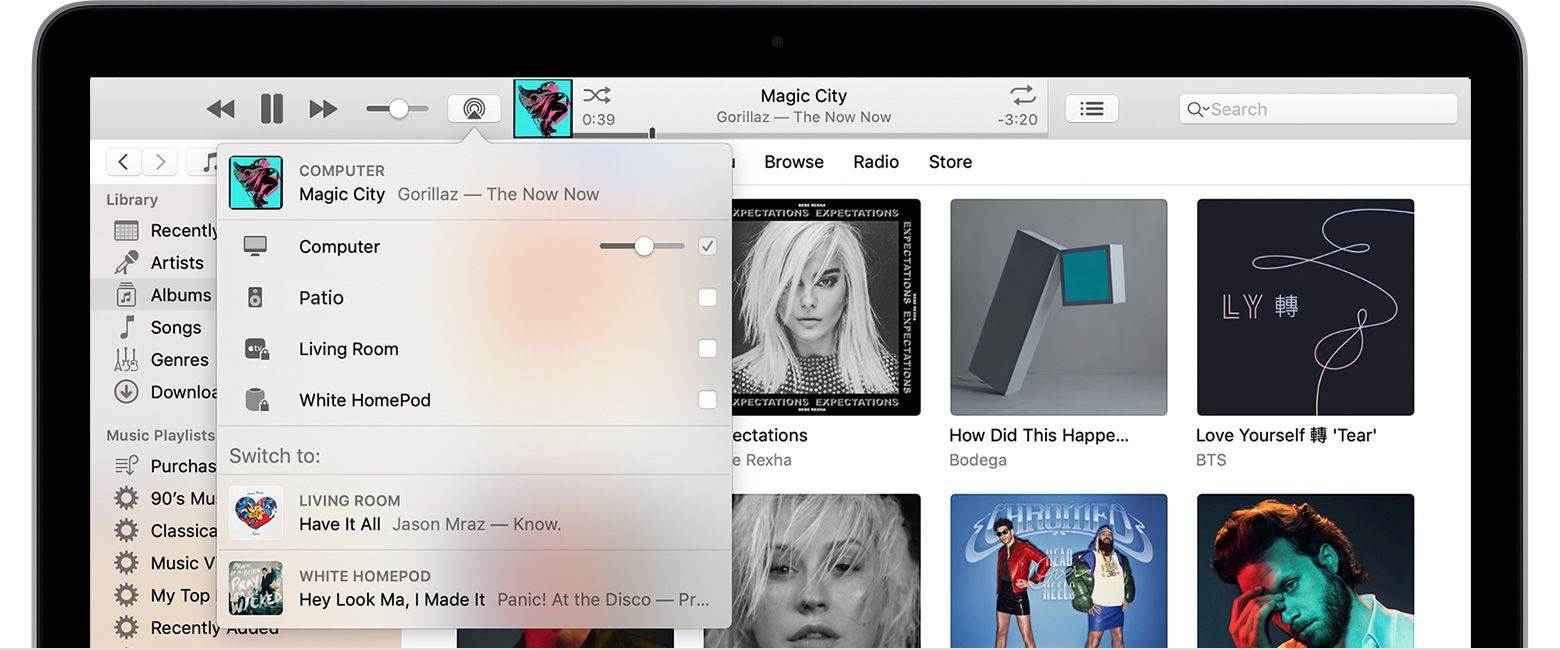Adjust the Computer speaker volume slider
This screenshot has width=1560, height=650.
[642, 246]
